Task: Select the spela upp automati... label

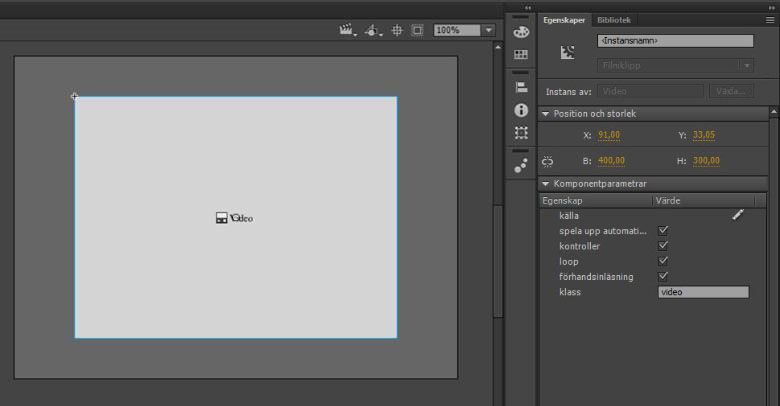Action: [x=603, y=231]
